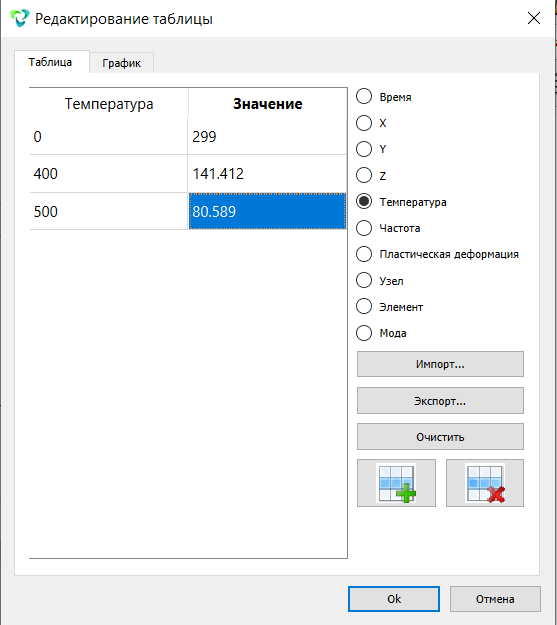Click the application logo in title bar
The image size is (557, 625).
[20, 18]
